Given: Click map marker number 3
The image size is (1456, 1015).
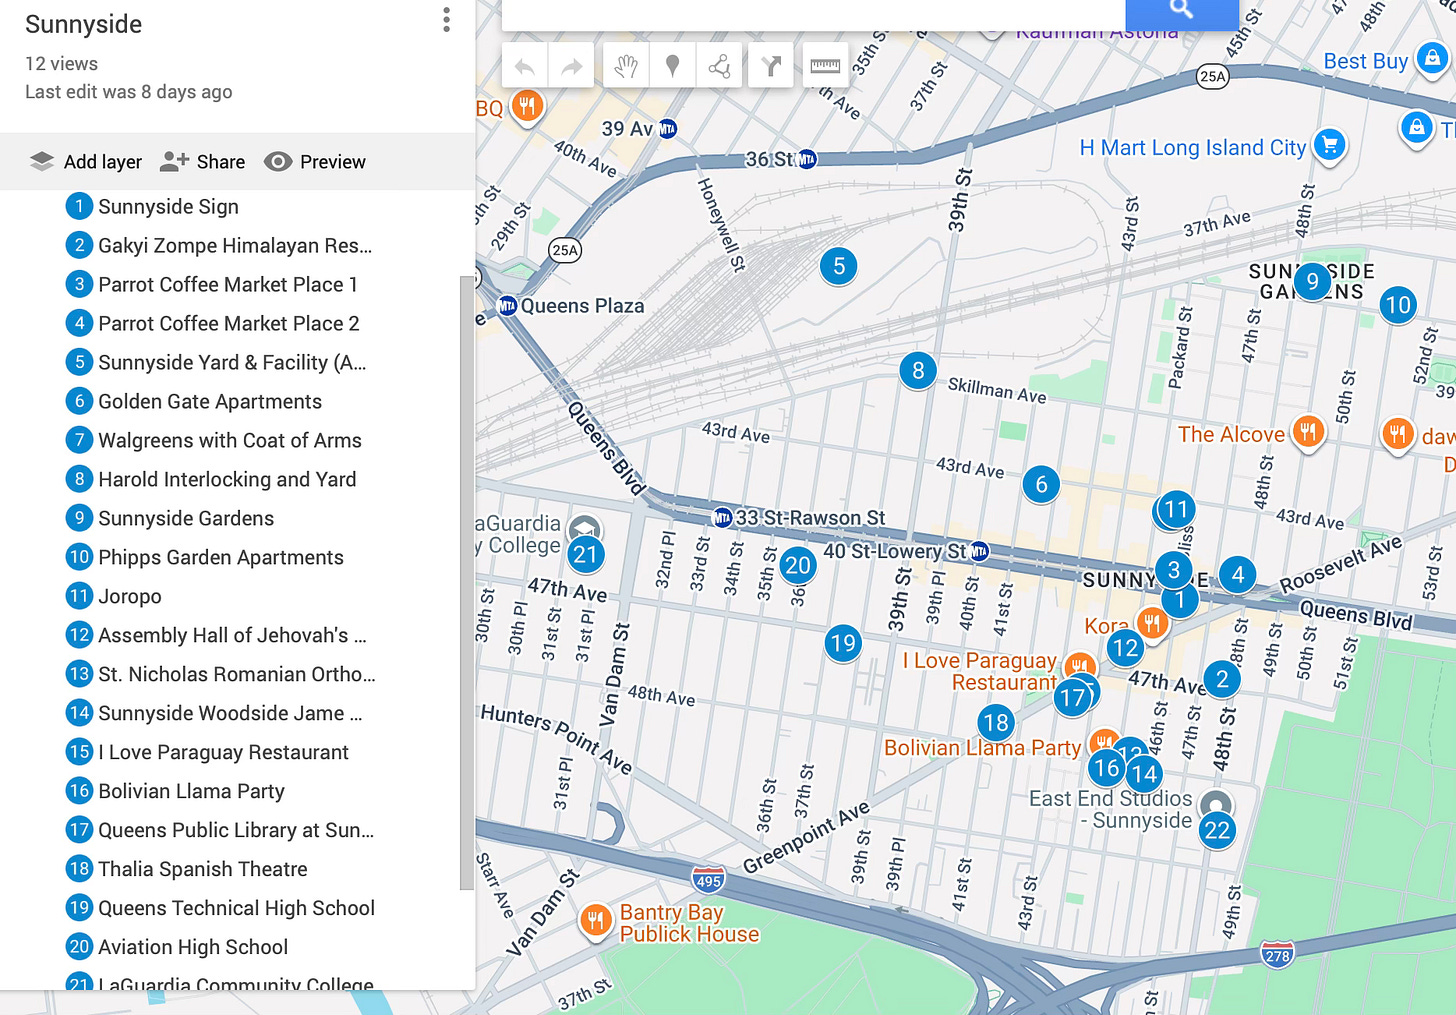Looking at the screenshot, I should click(x=1173, y=571).
